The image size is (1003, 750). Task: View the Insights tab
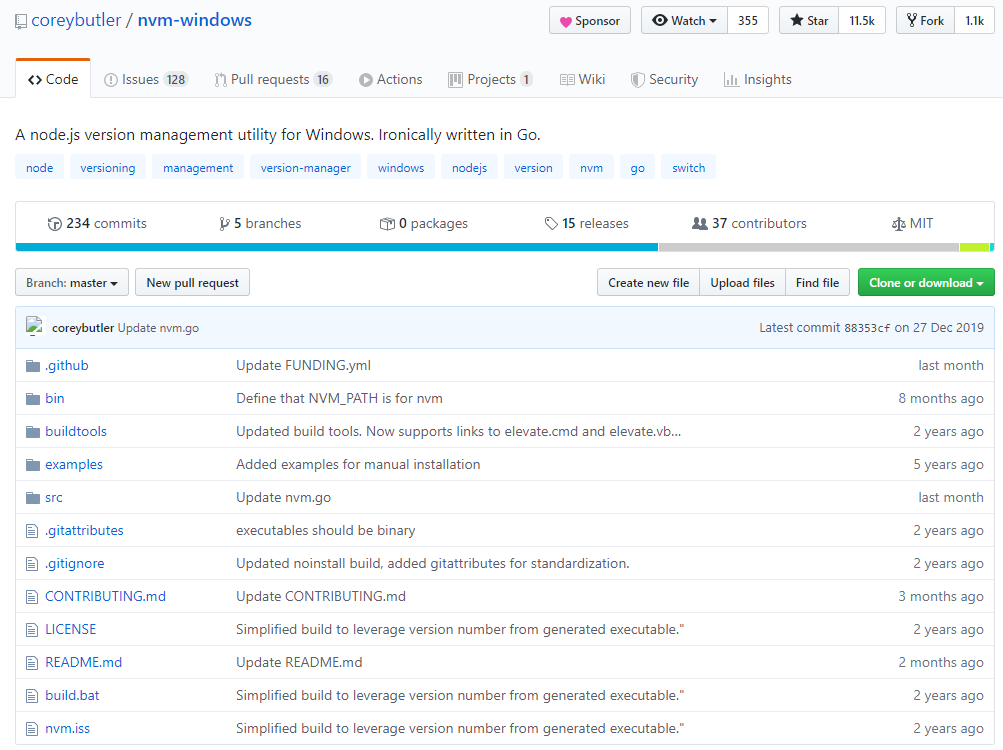757,79
